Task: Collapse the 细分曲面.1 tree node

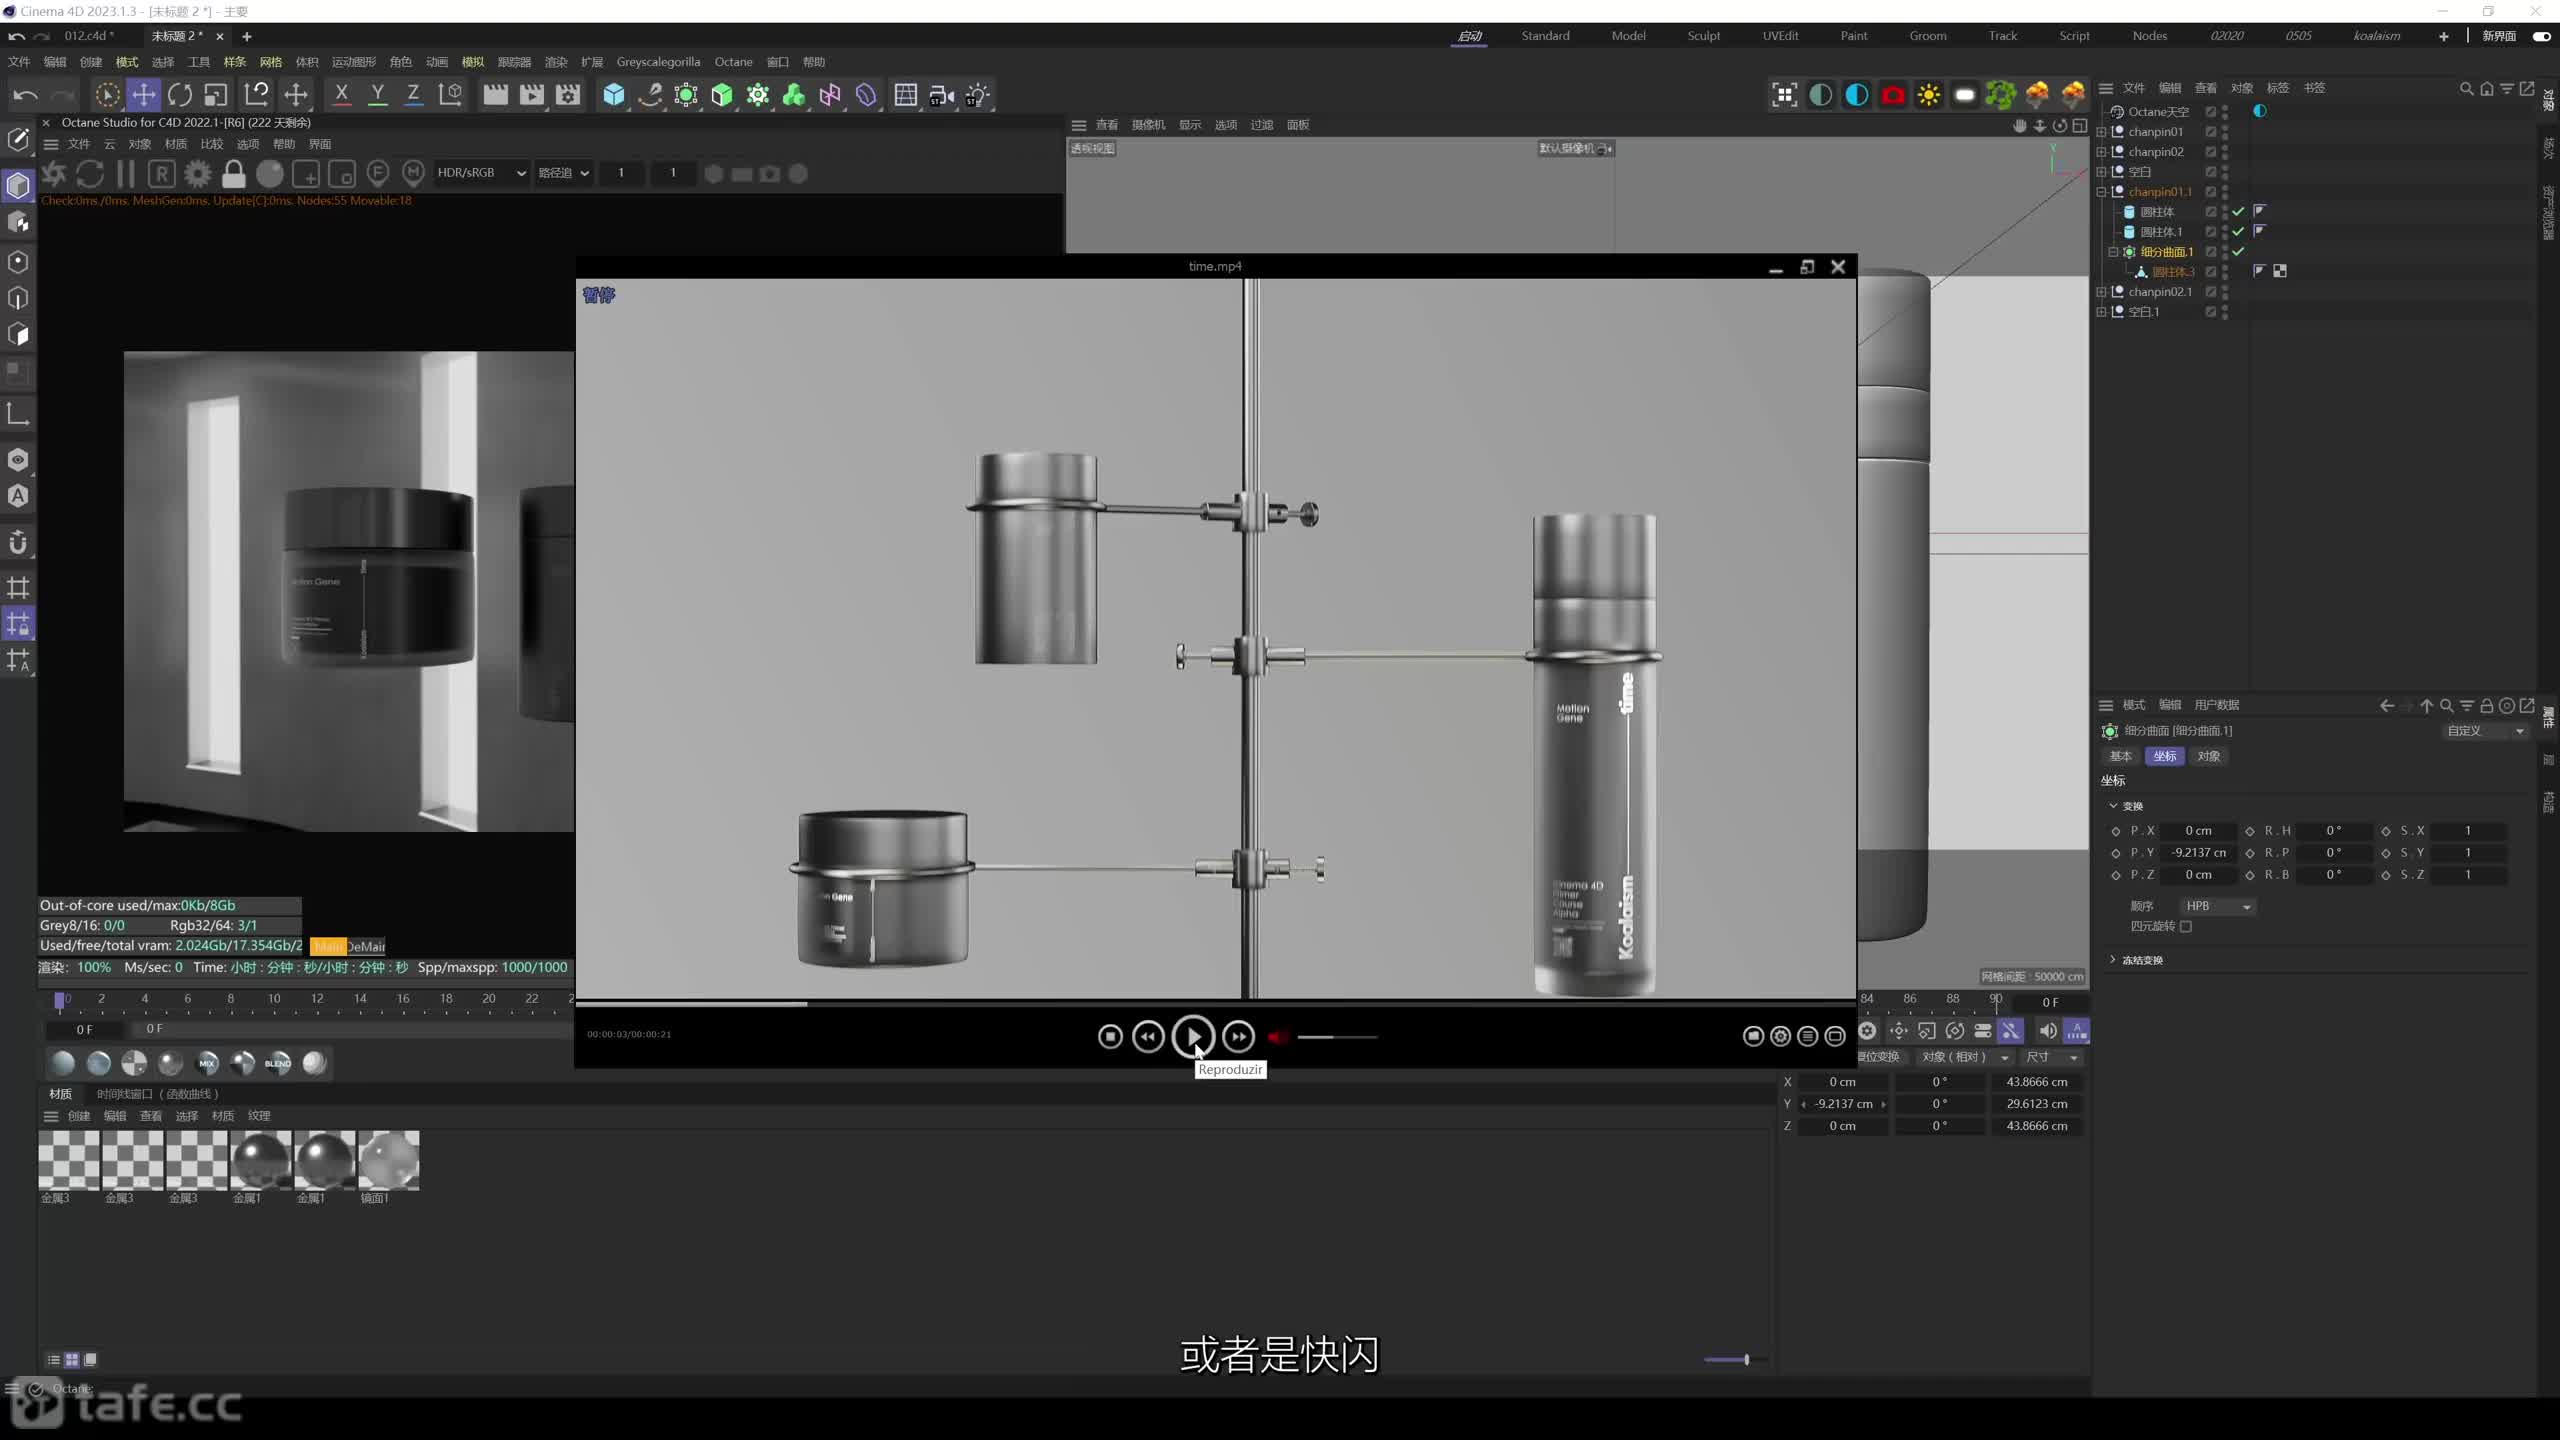Action: (x=2113, y=252)
